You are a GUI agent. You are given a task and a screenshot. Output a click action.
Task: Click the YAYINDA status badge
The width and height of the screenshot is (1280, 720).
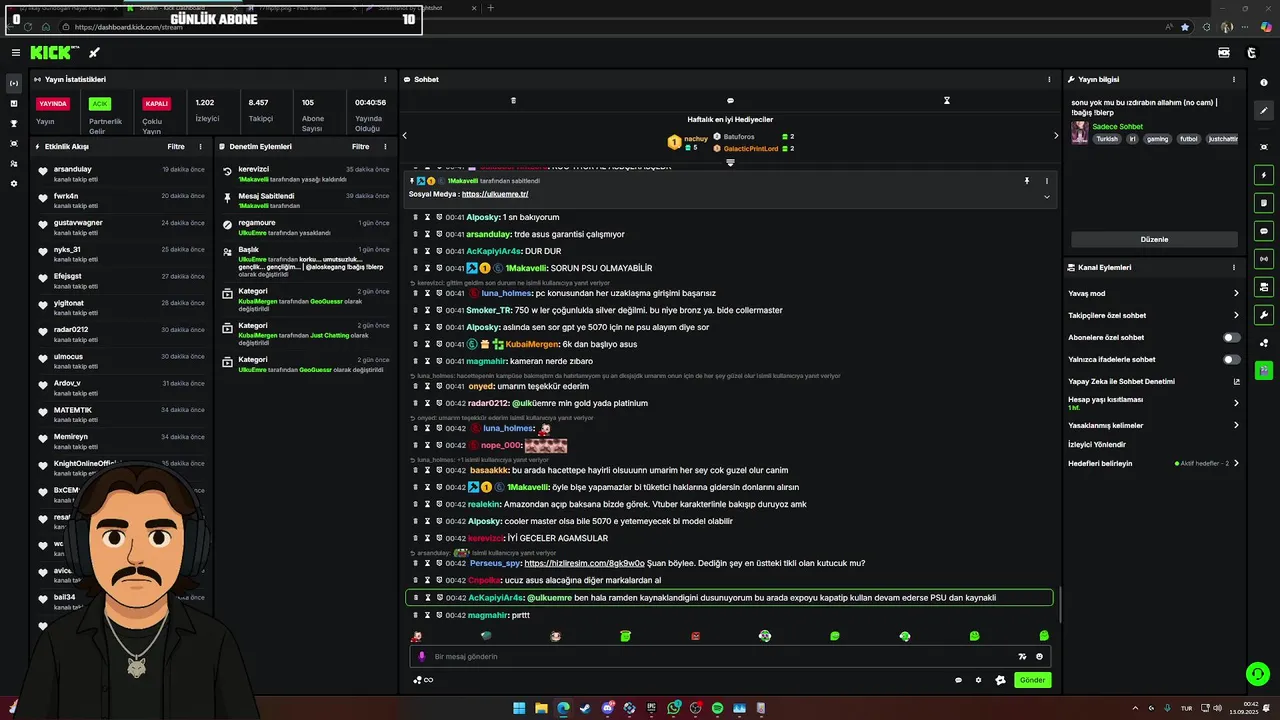(x=53, y=103)
